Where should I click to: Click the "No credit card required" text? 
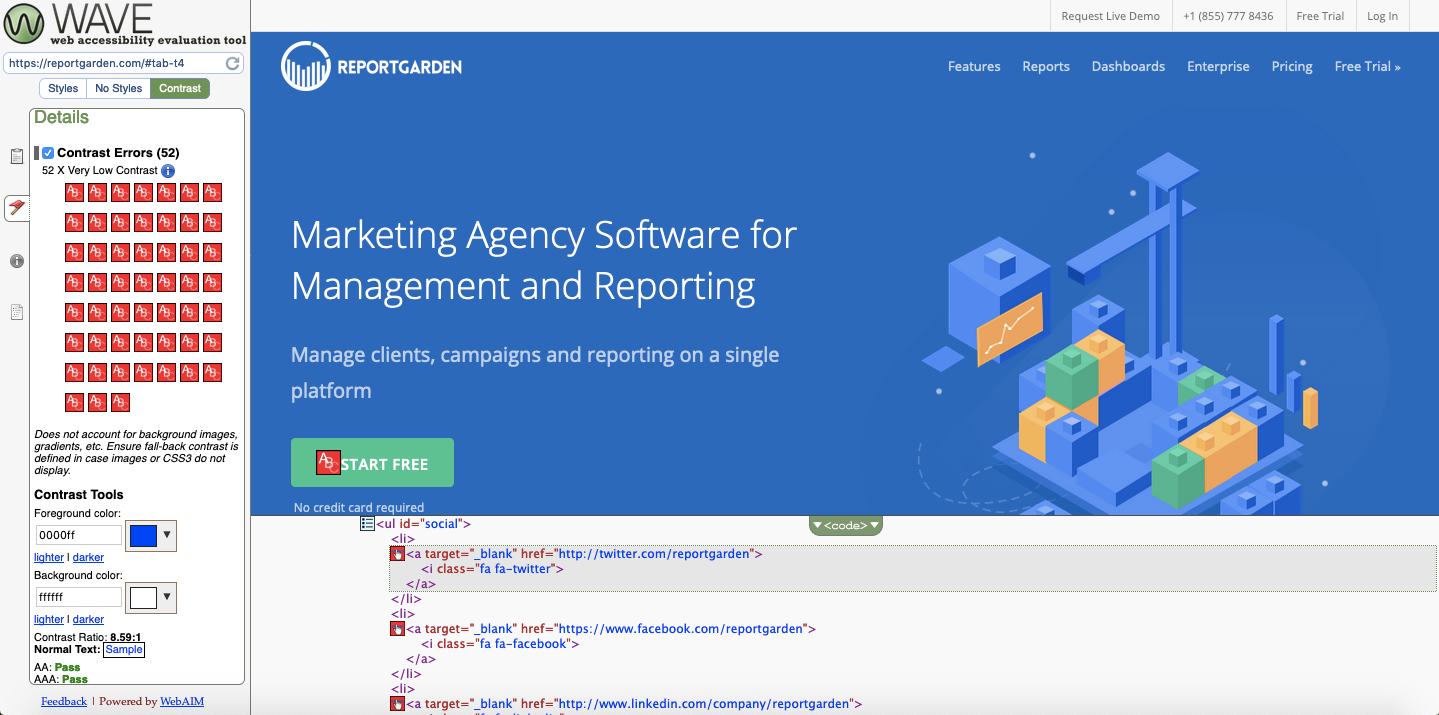coord(358,507)
